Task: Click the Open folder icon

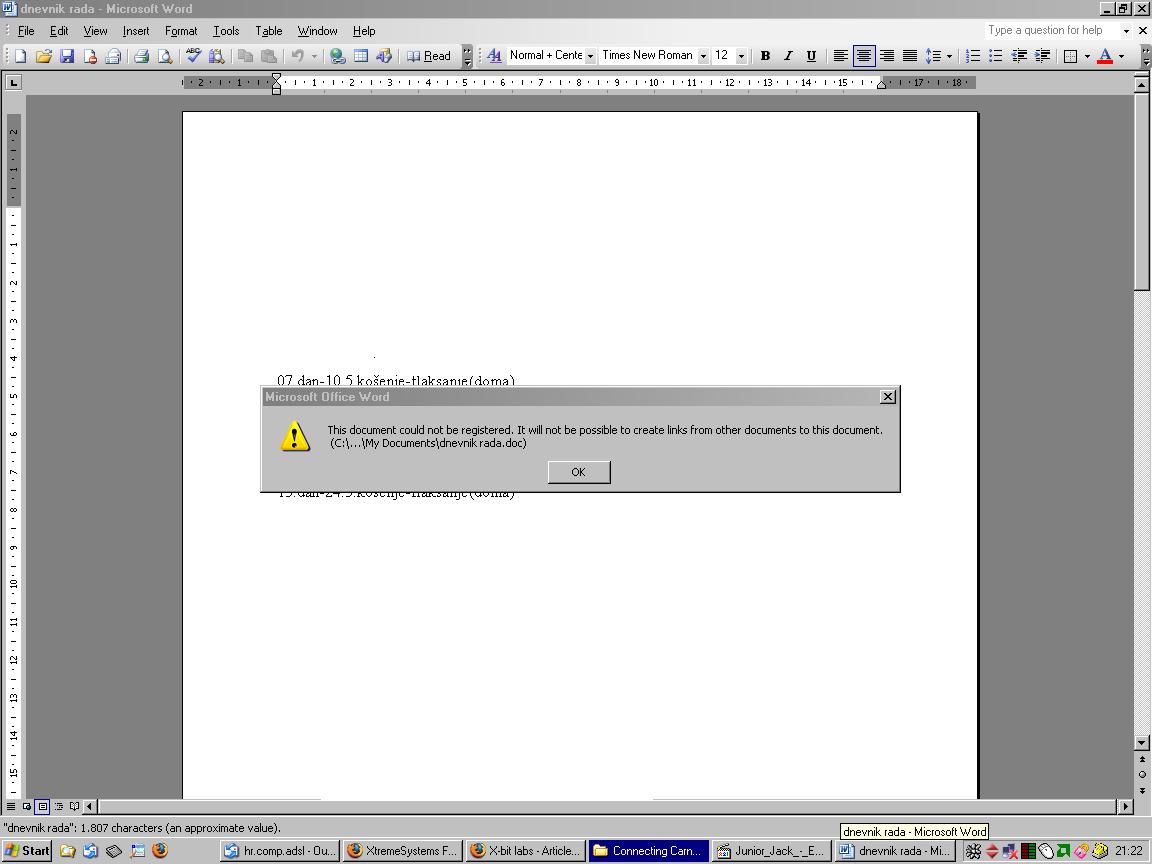Action: pyautogui.click(x=43, y=56)
